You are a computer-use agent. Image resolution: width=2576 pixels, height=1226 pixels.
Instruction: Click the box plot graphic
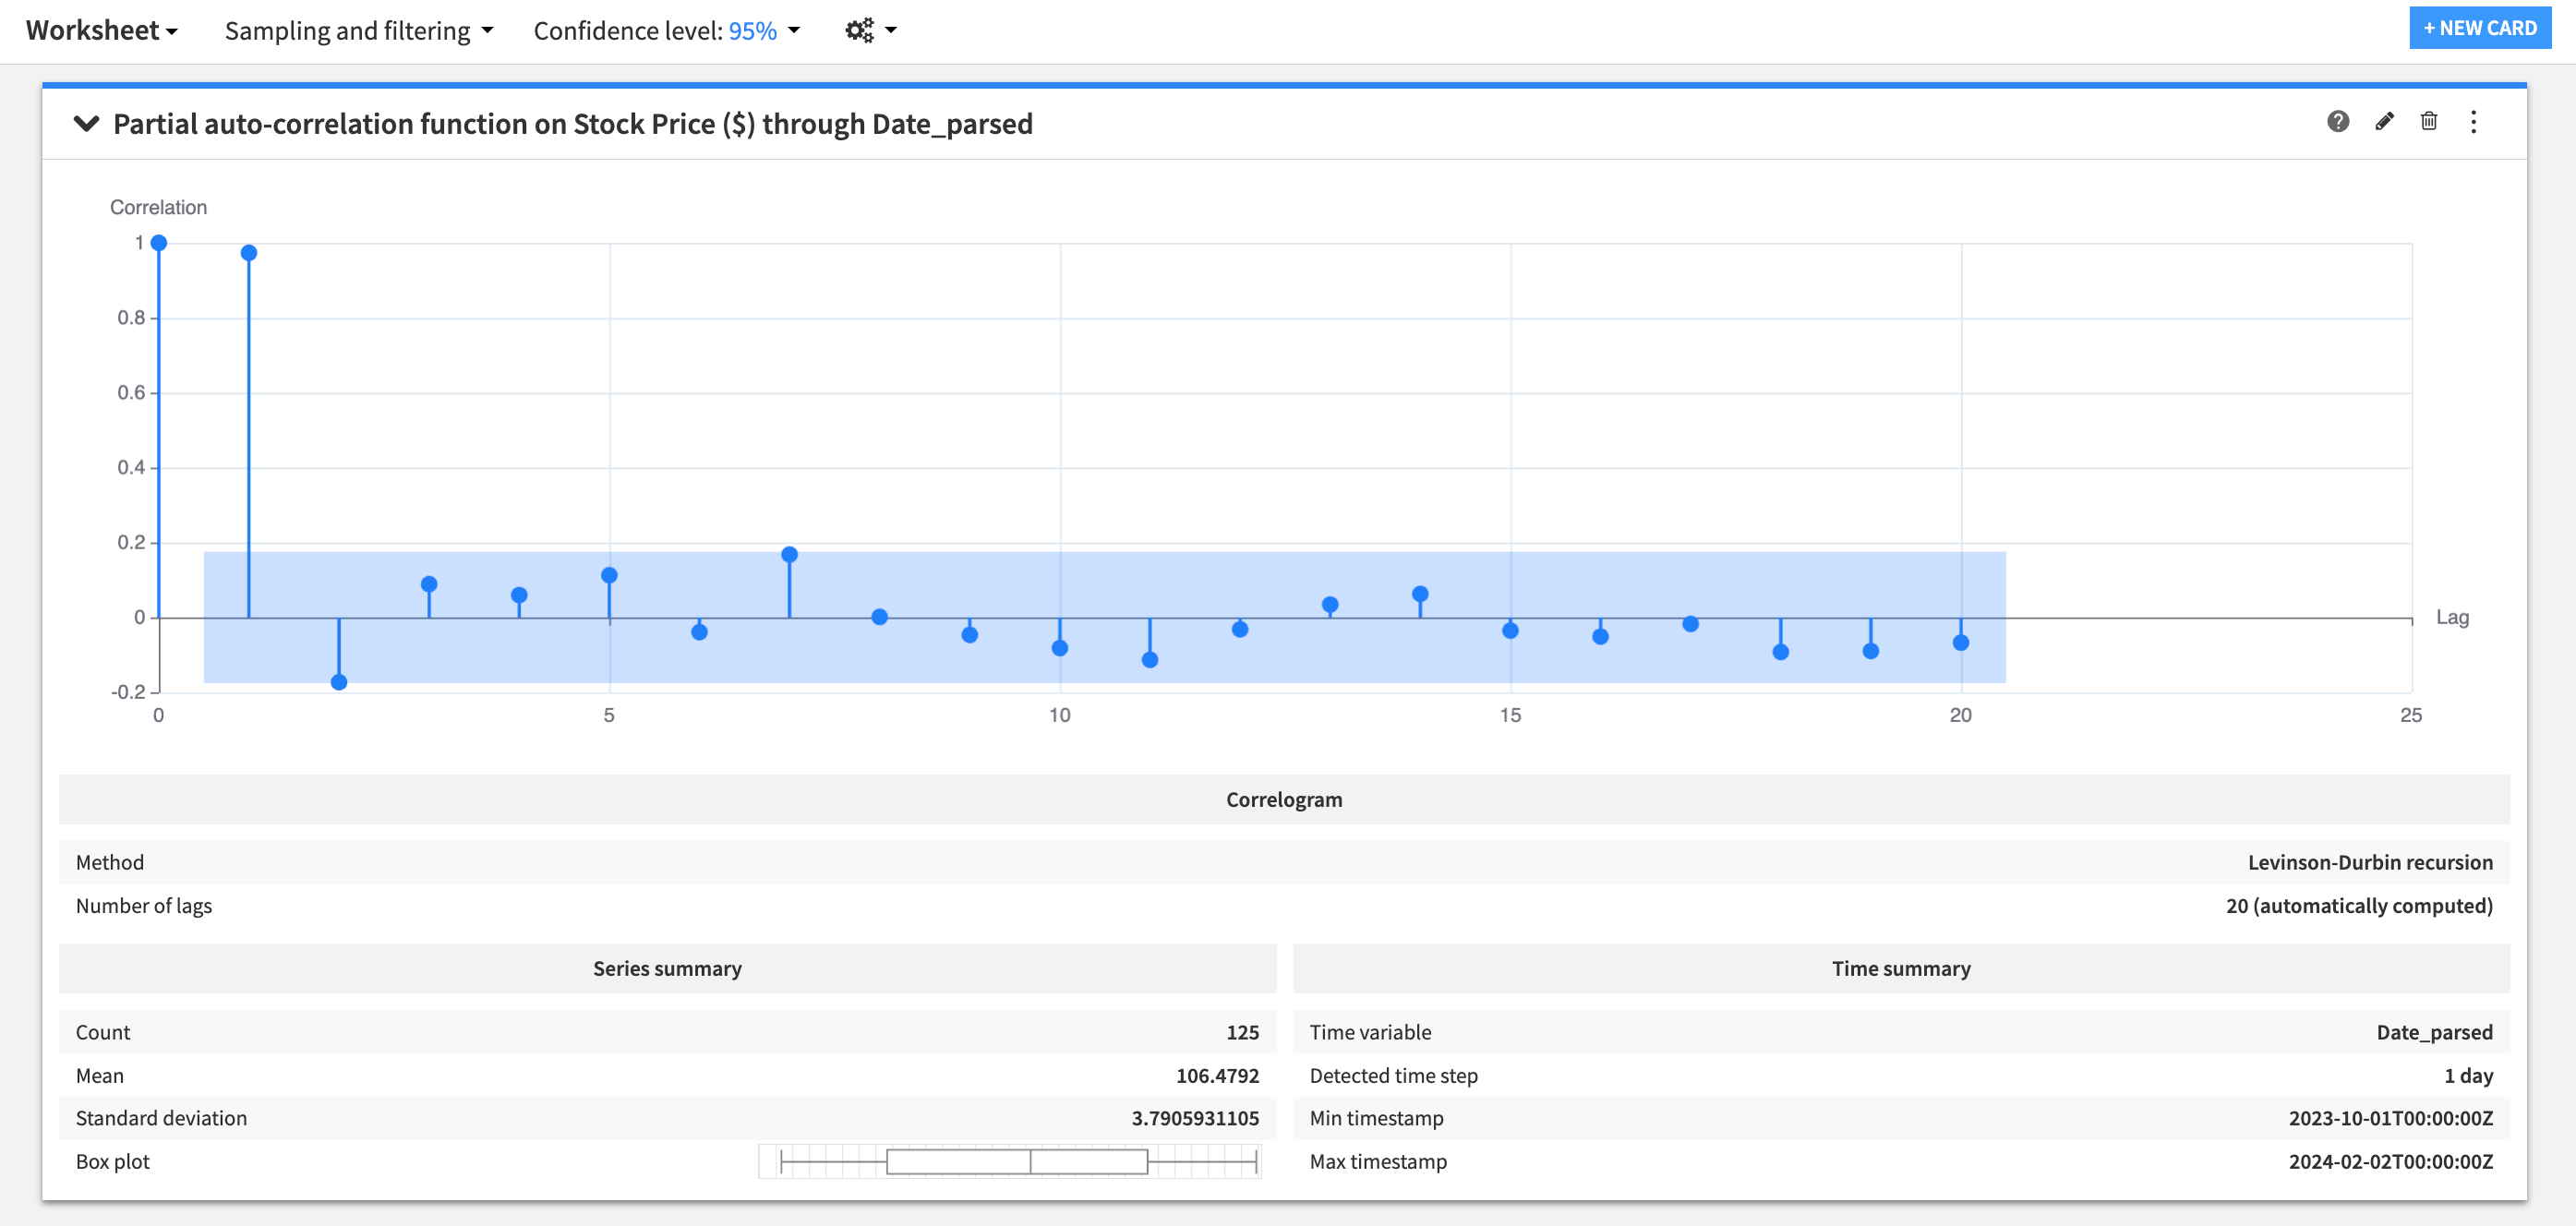coord(1016,1161)
